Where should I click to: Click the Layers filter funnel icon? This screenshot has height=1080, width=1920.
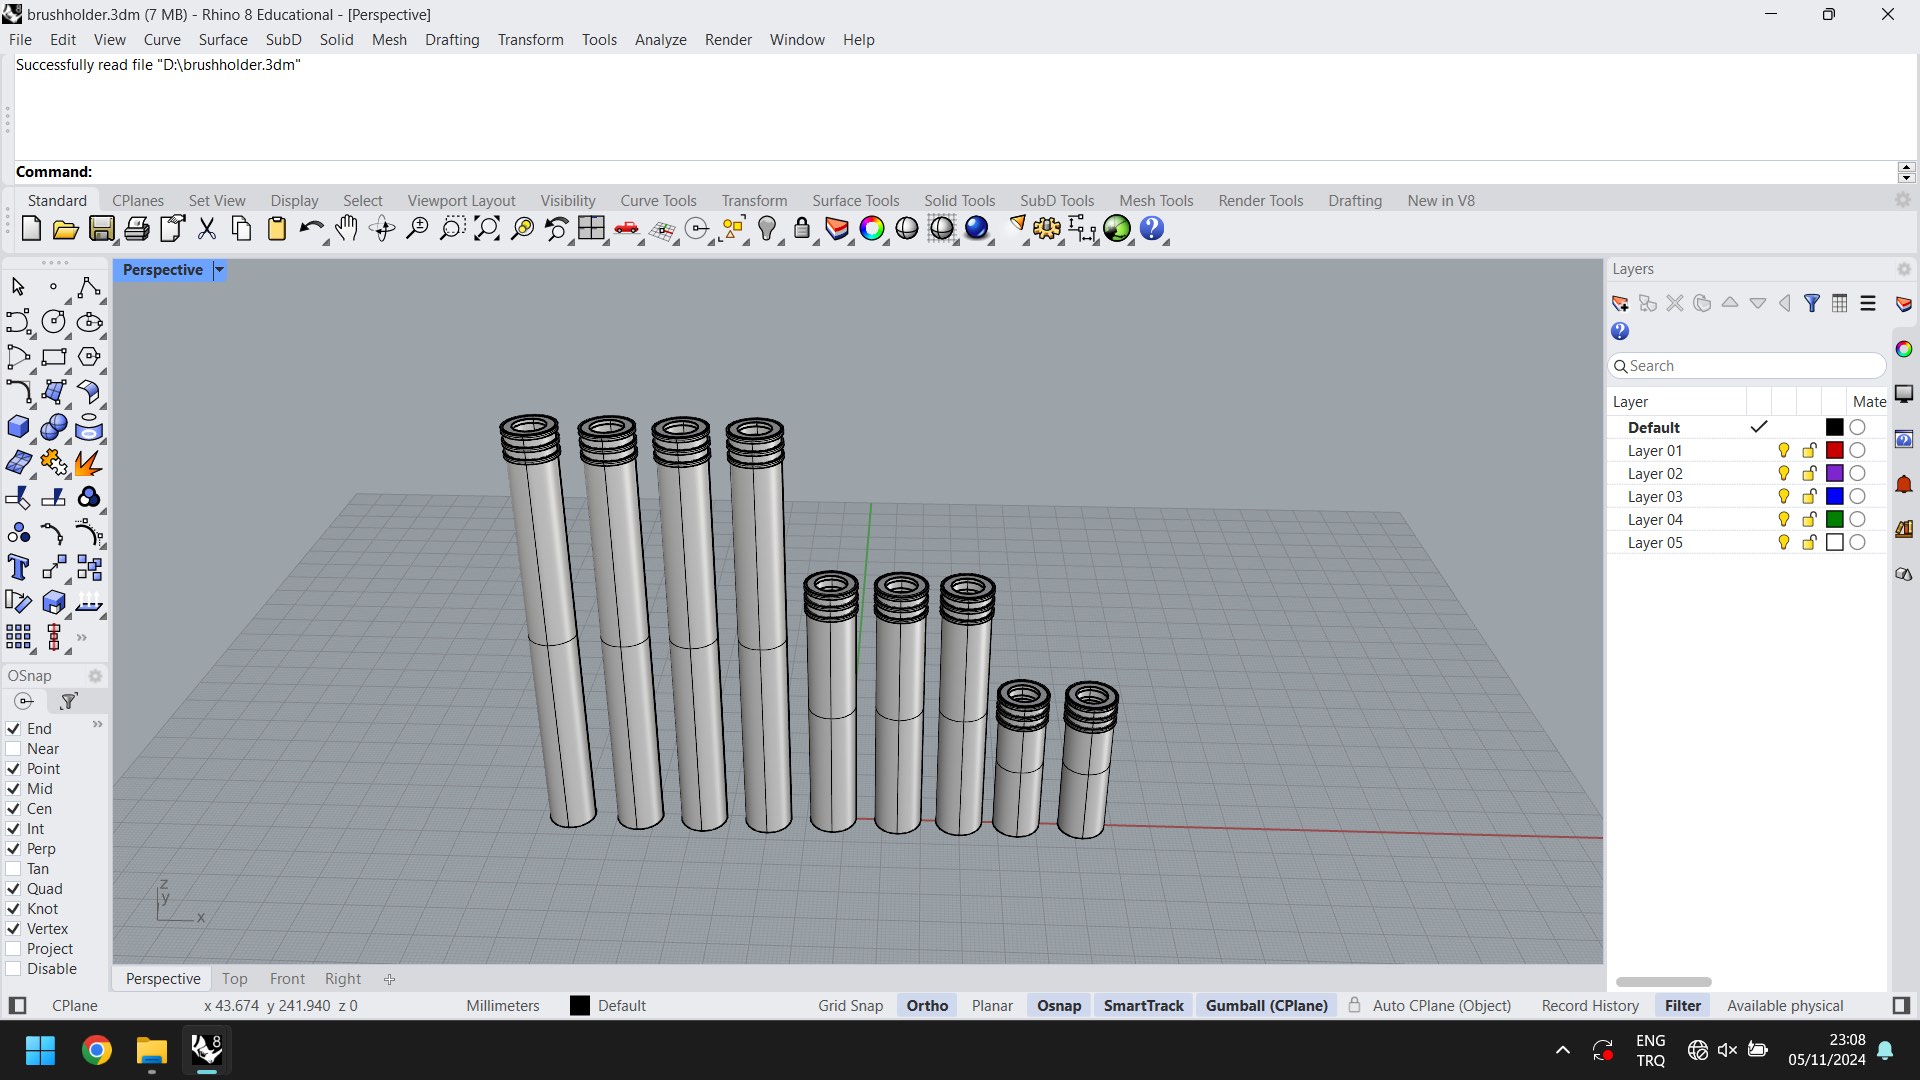point(1812,303)
